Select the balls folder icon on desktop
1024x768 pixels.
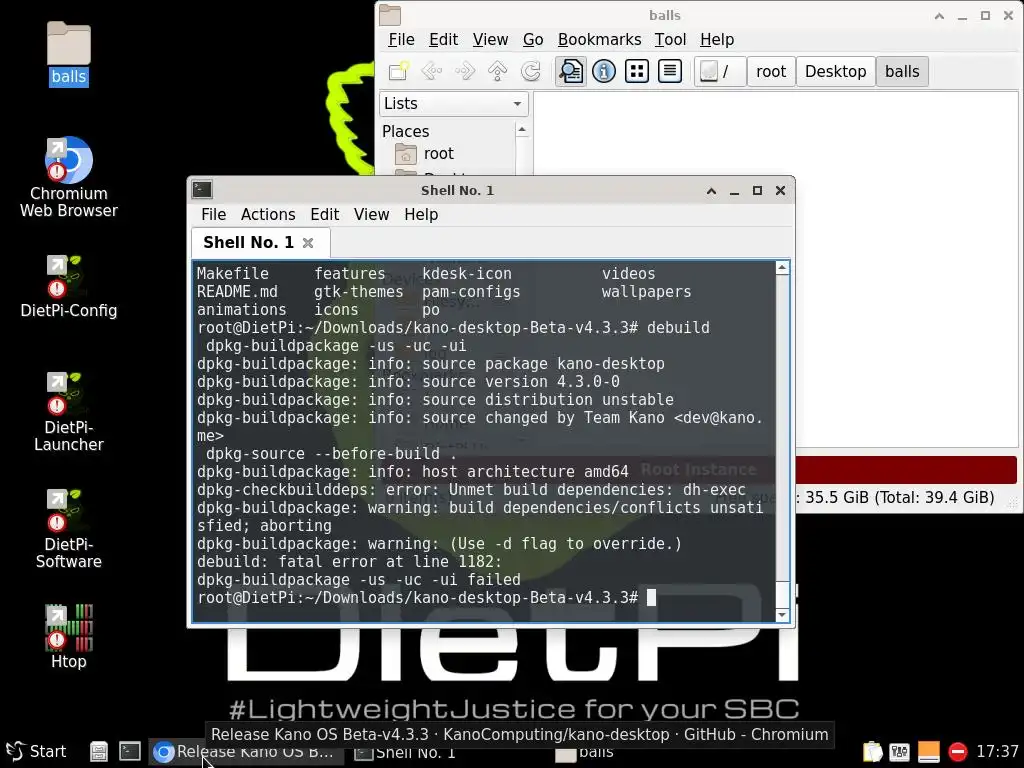69,54
